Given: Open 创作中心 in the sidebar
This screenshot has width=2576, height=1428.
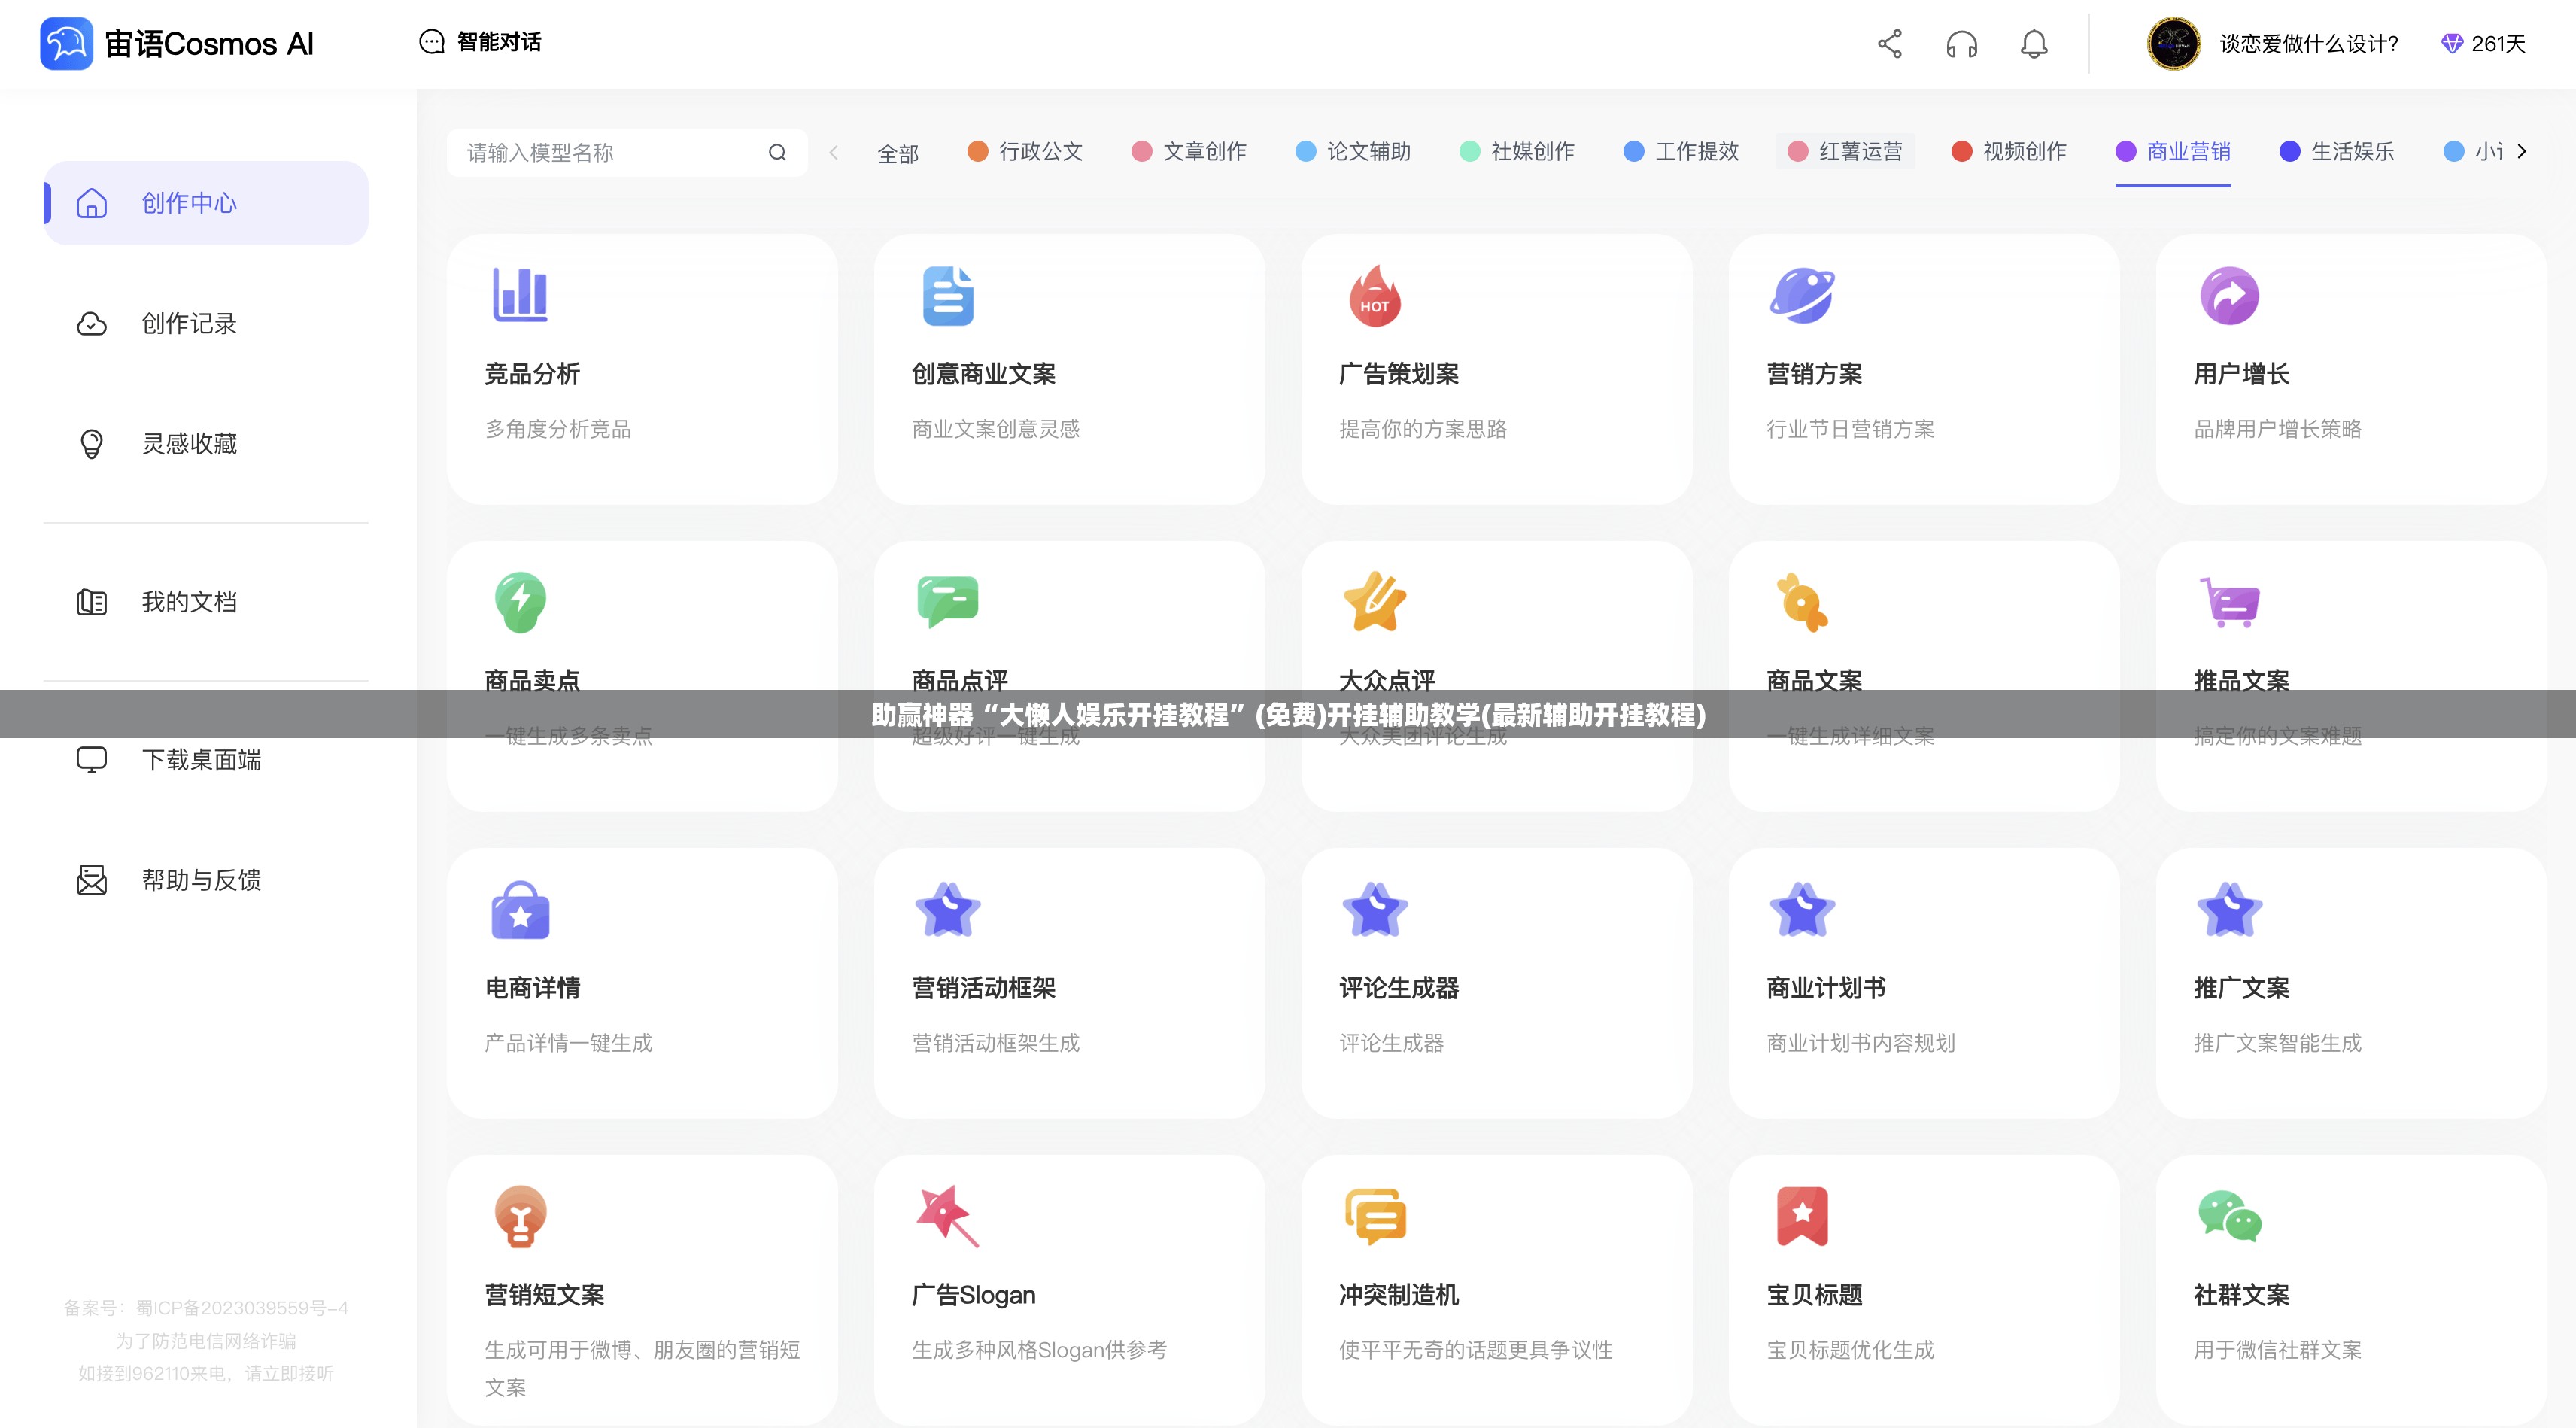Looking at the screenshot, I should pyautogui.click(x=206, y=203).
